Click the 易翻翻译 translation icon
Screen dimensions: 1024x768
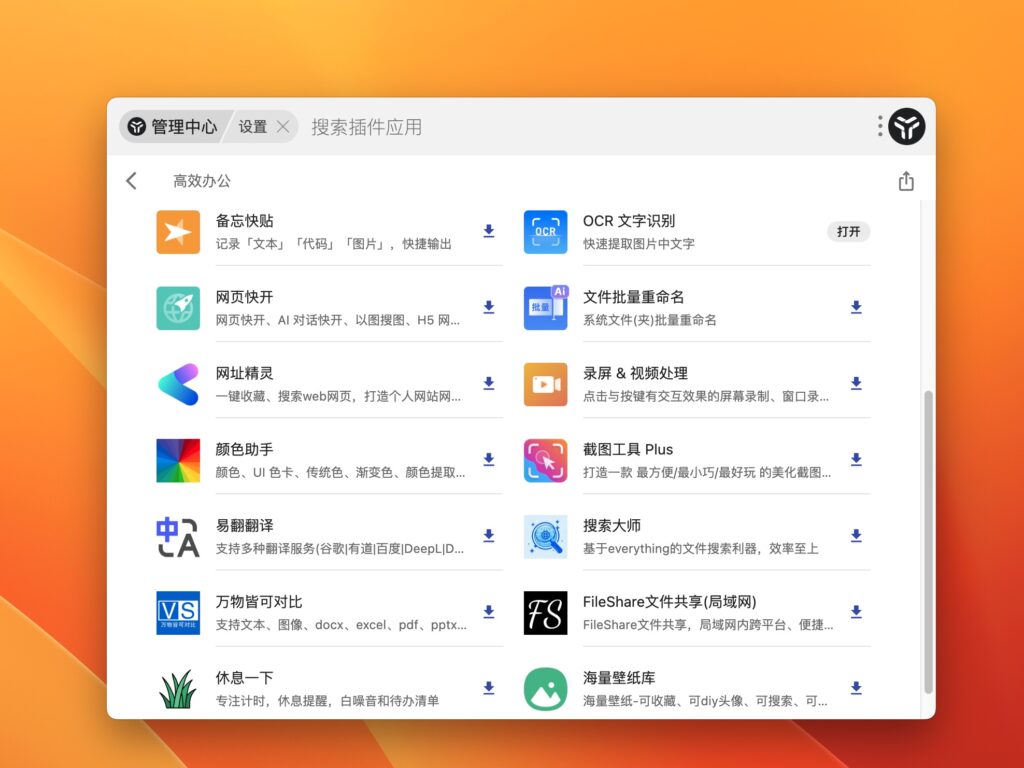pyautogui.click(x=177, y=537)
